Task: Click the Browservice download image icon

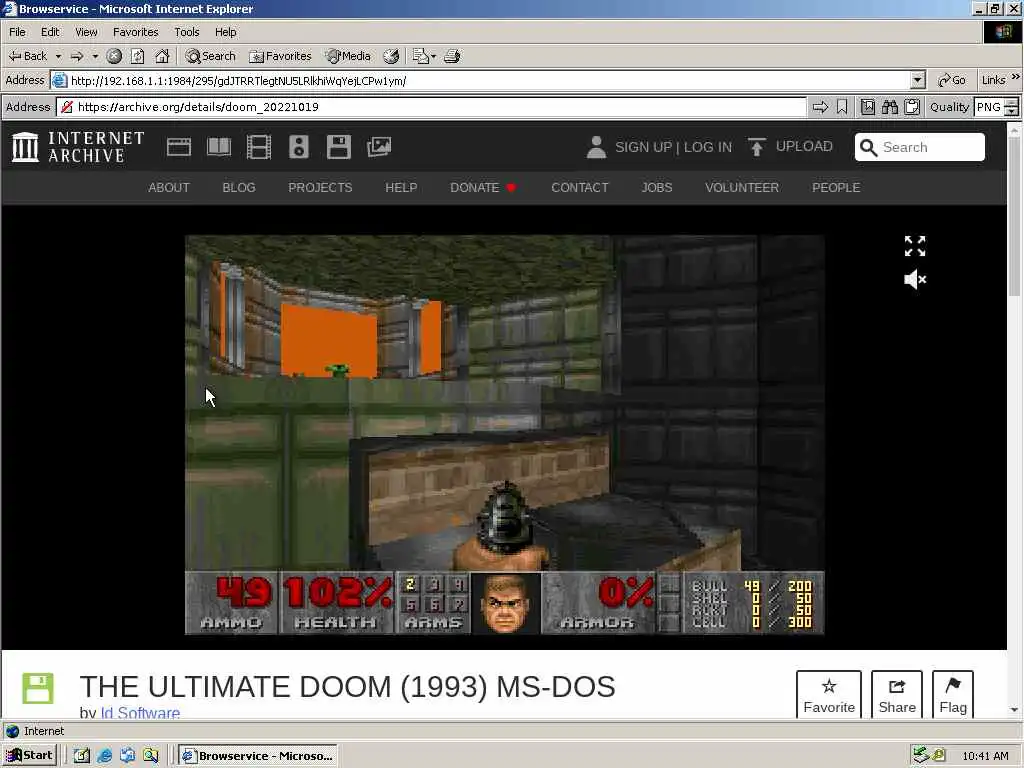Action: pyautogui.click(x=867, y=107)
